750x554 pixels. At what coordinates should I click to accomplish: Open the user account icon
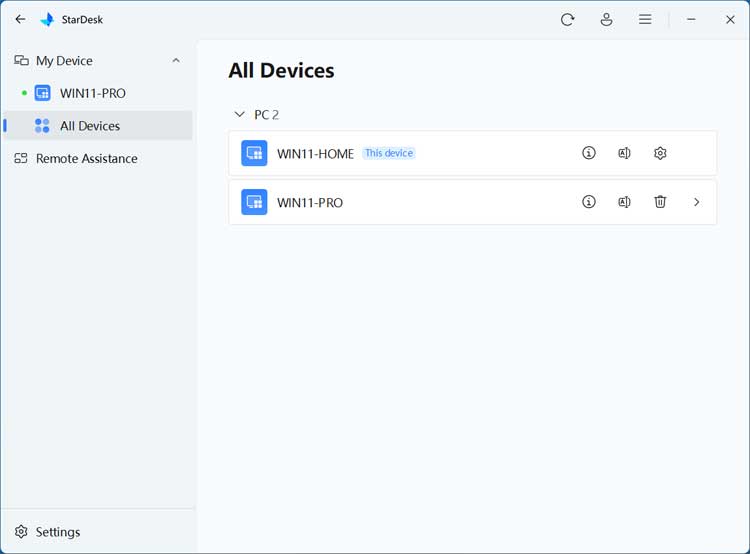[607, 20]
